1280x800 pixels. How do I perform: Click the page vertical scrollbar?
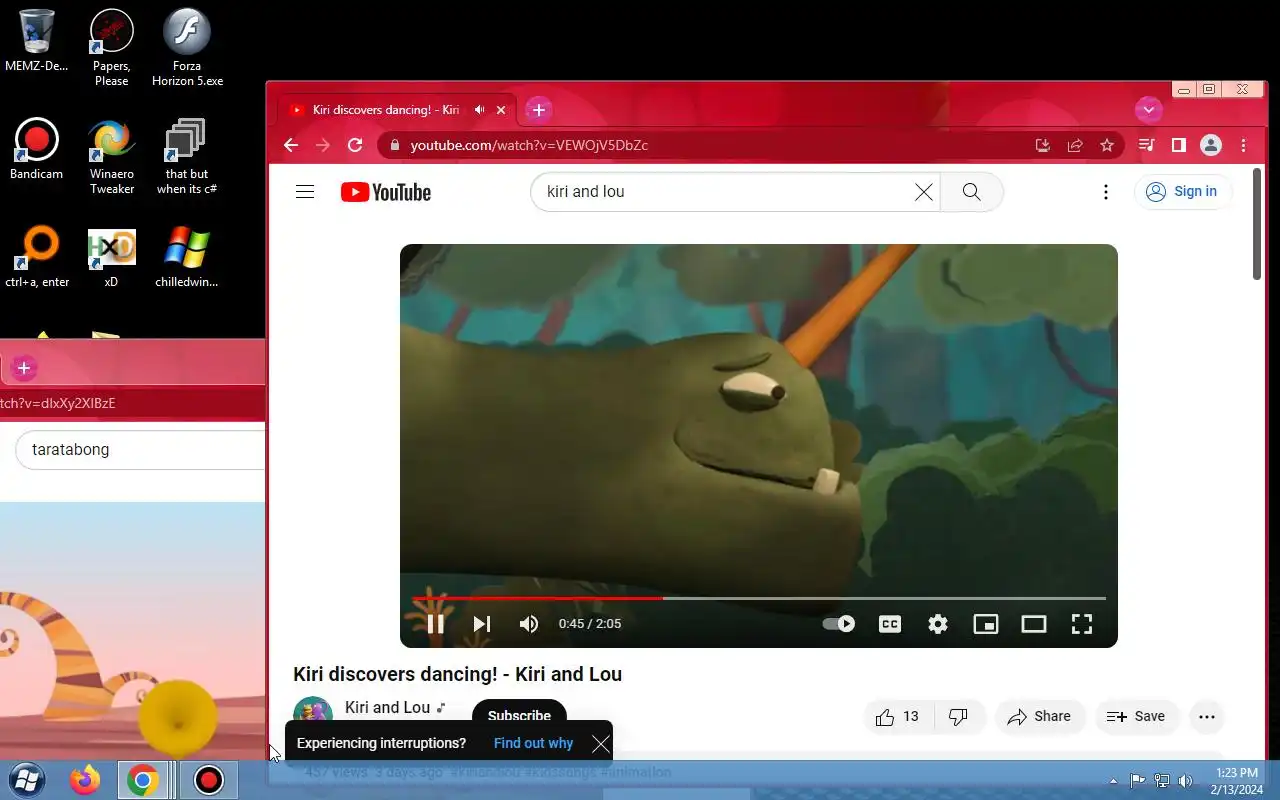click(x=1257, y=225)
